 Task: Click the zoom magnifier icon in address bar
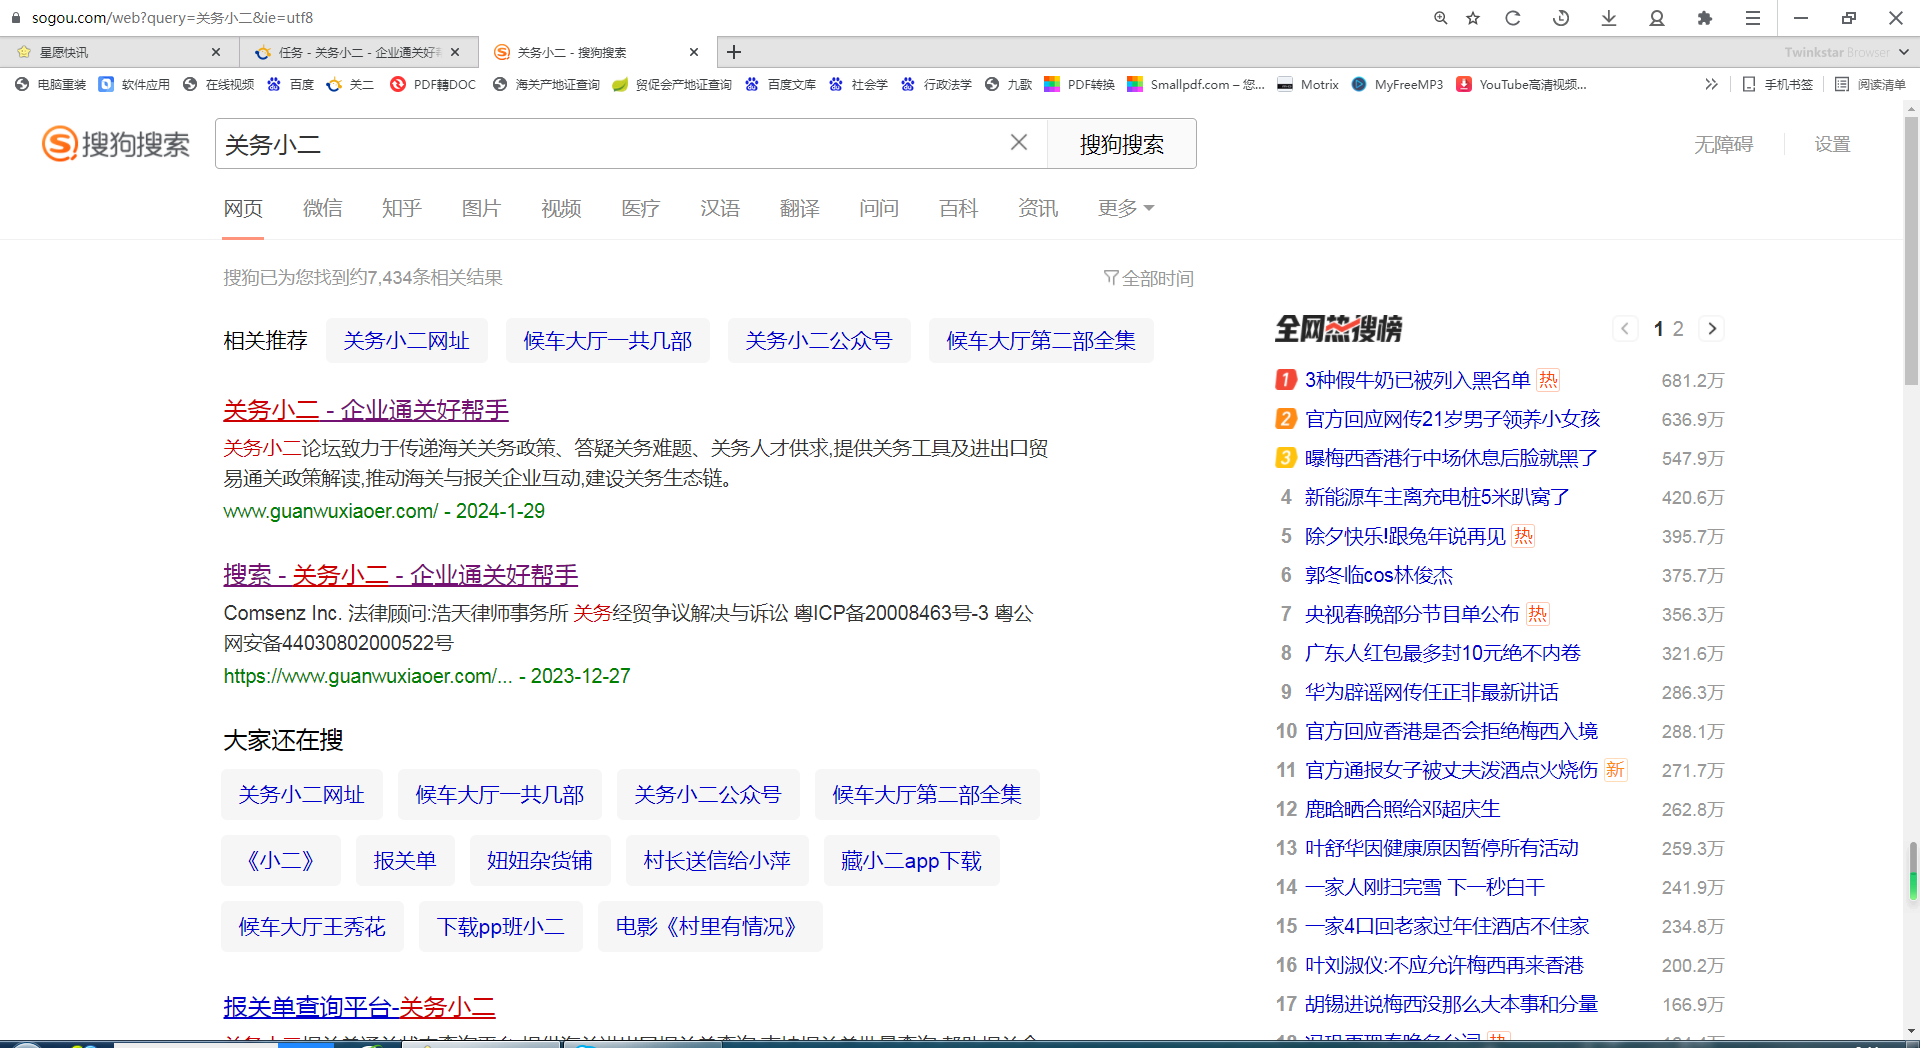click(x=1440, y=18)
